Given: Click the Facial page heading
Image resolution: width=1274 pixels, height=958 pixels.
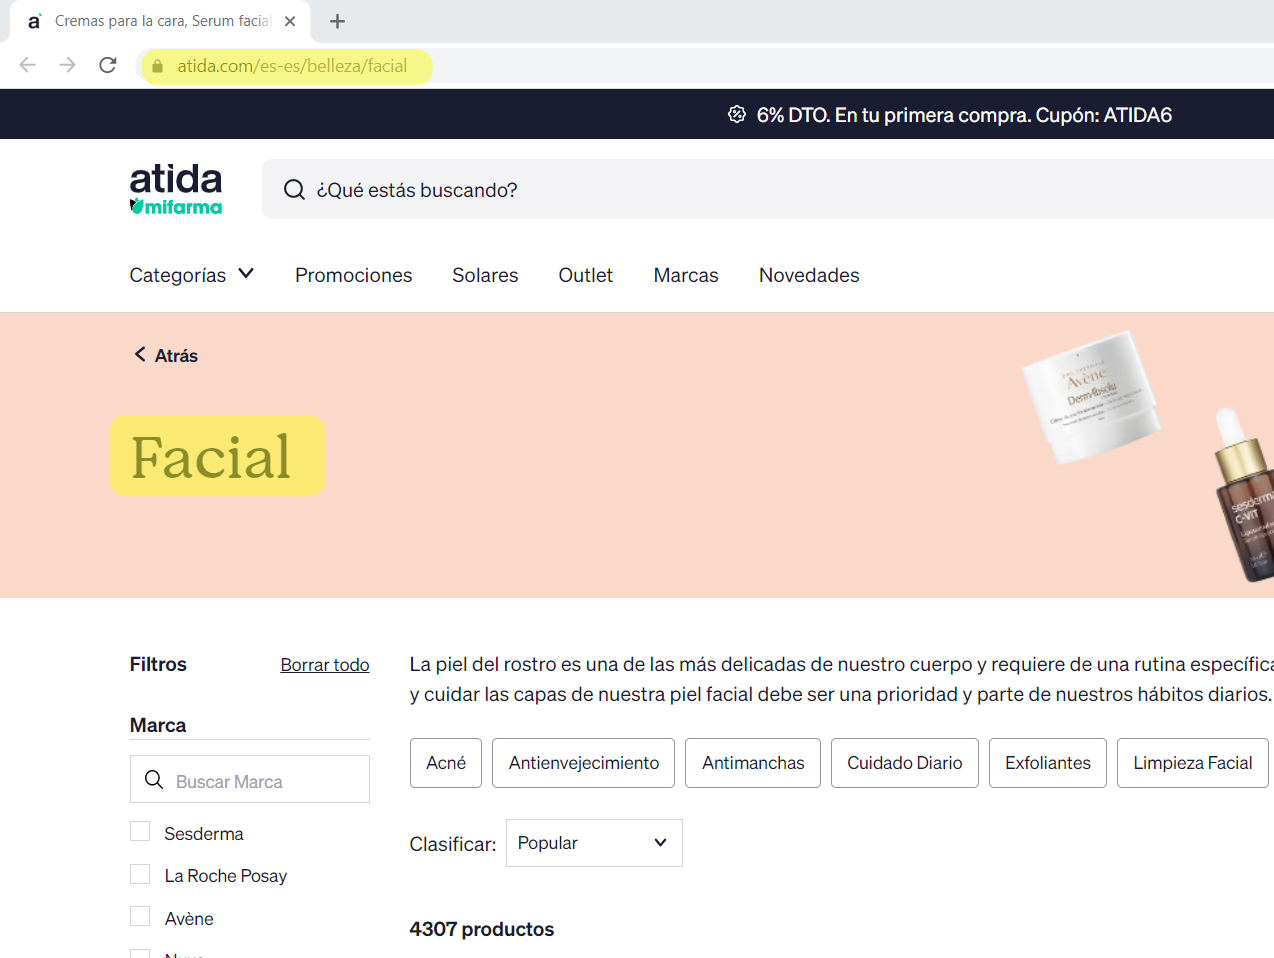Looking at the screenshot, I should pos(211,457).
